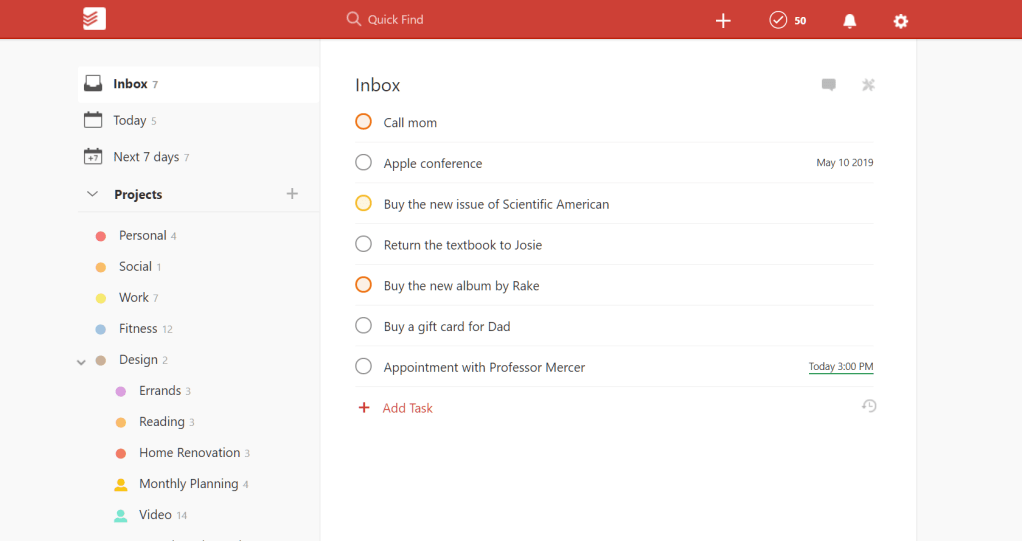Open the Today view
This screenshot has height=541, width=1022.
point(130,120)
